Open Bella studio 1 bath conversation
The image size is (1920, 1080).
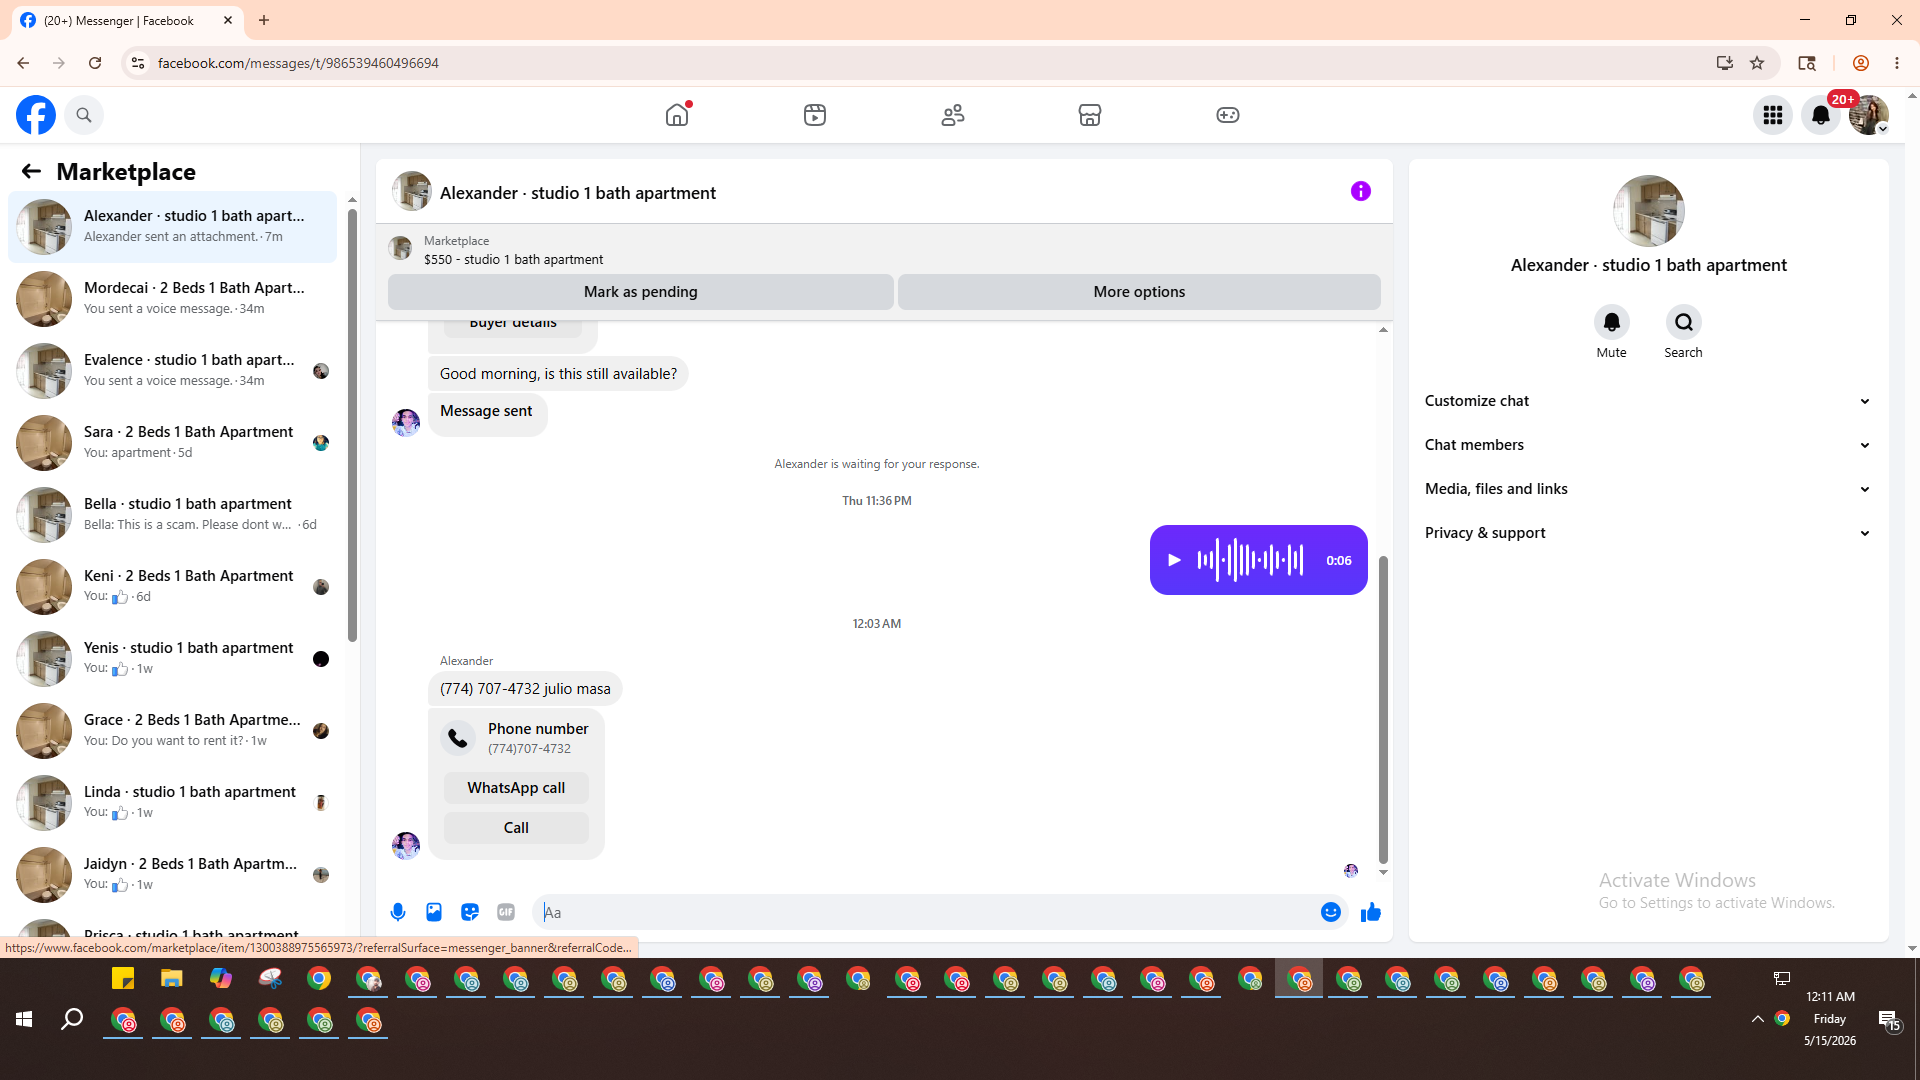tap(173, 515)
